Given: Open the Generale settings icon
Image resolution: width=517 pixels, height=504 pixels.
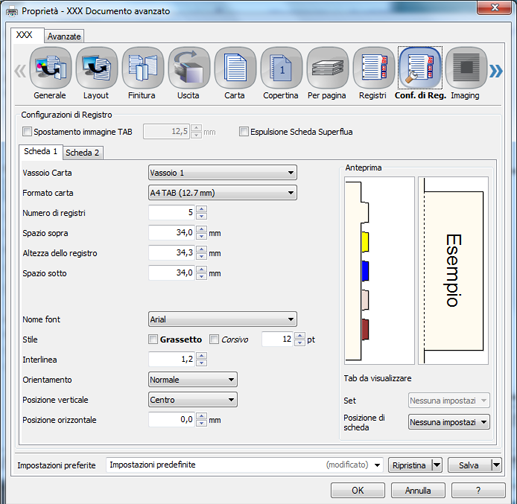Looking at the screenshot, I should tap(51, 68).
